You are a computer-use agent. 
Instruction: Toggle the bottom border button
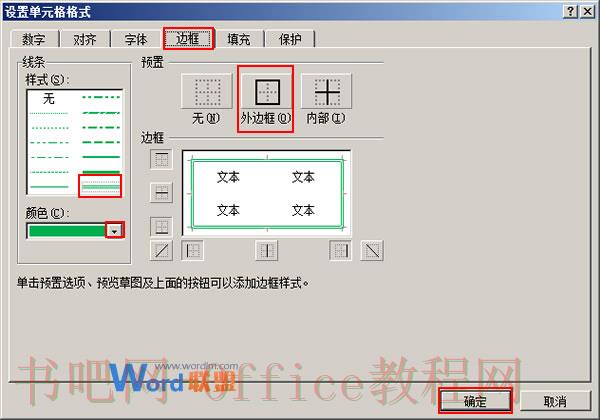[x=161, y=226]
